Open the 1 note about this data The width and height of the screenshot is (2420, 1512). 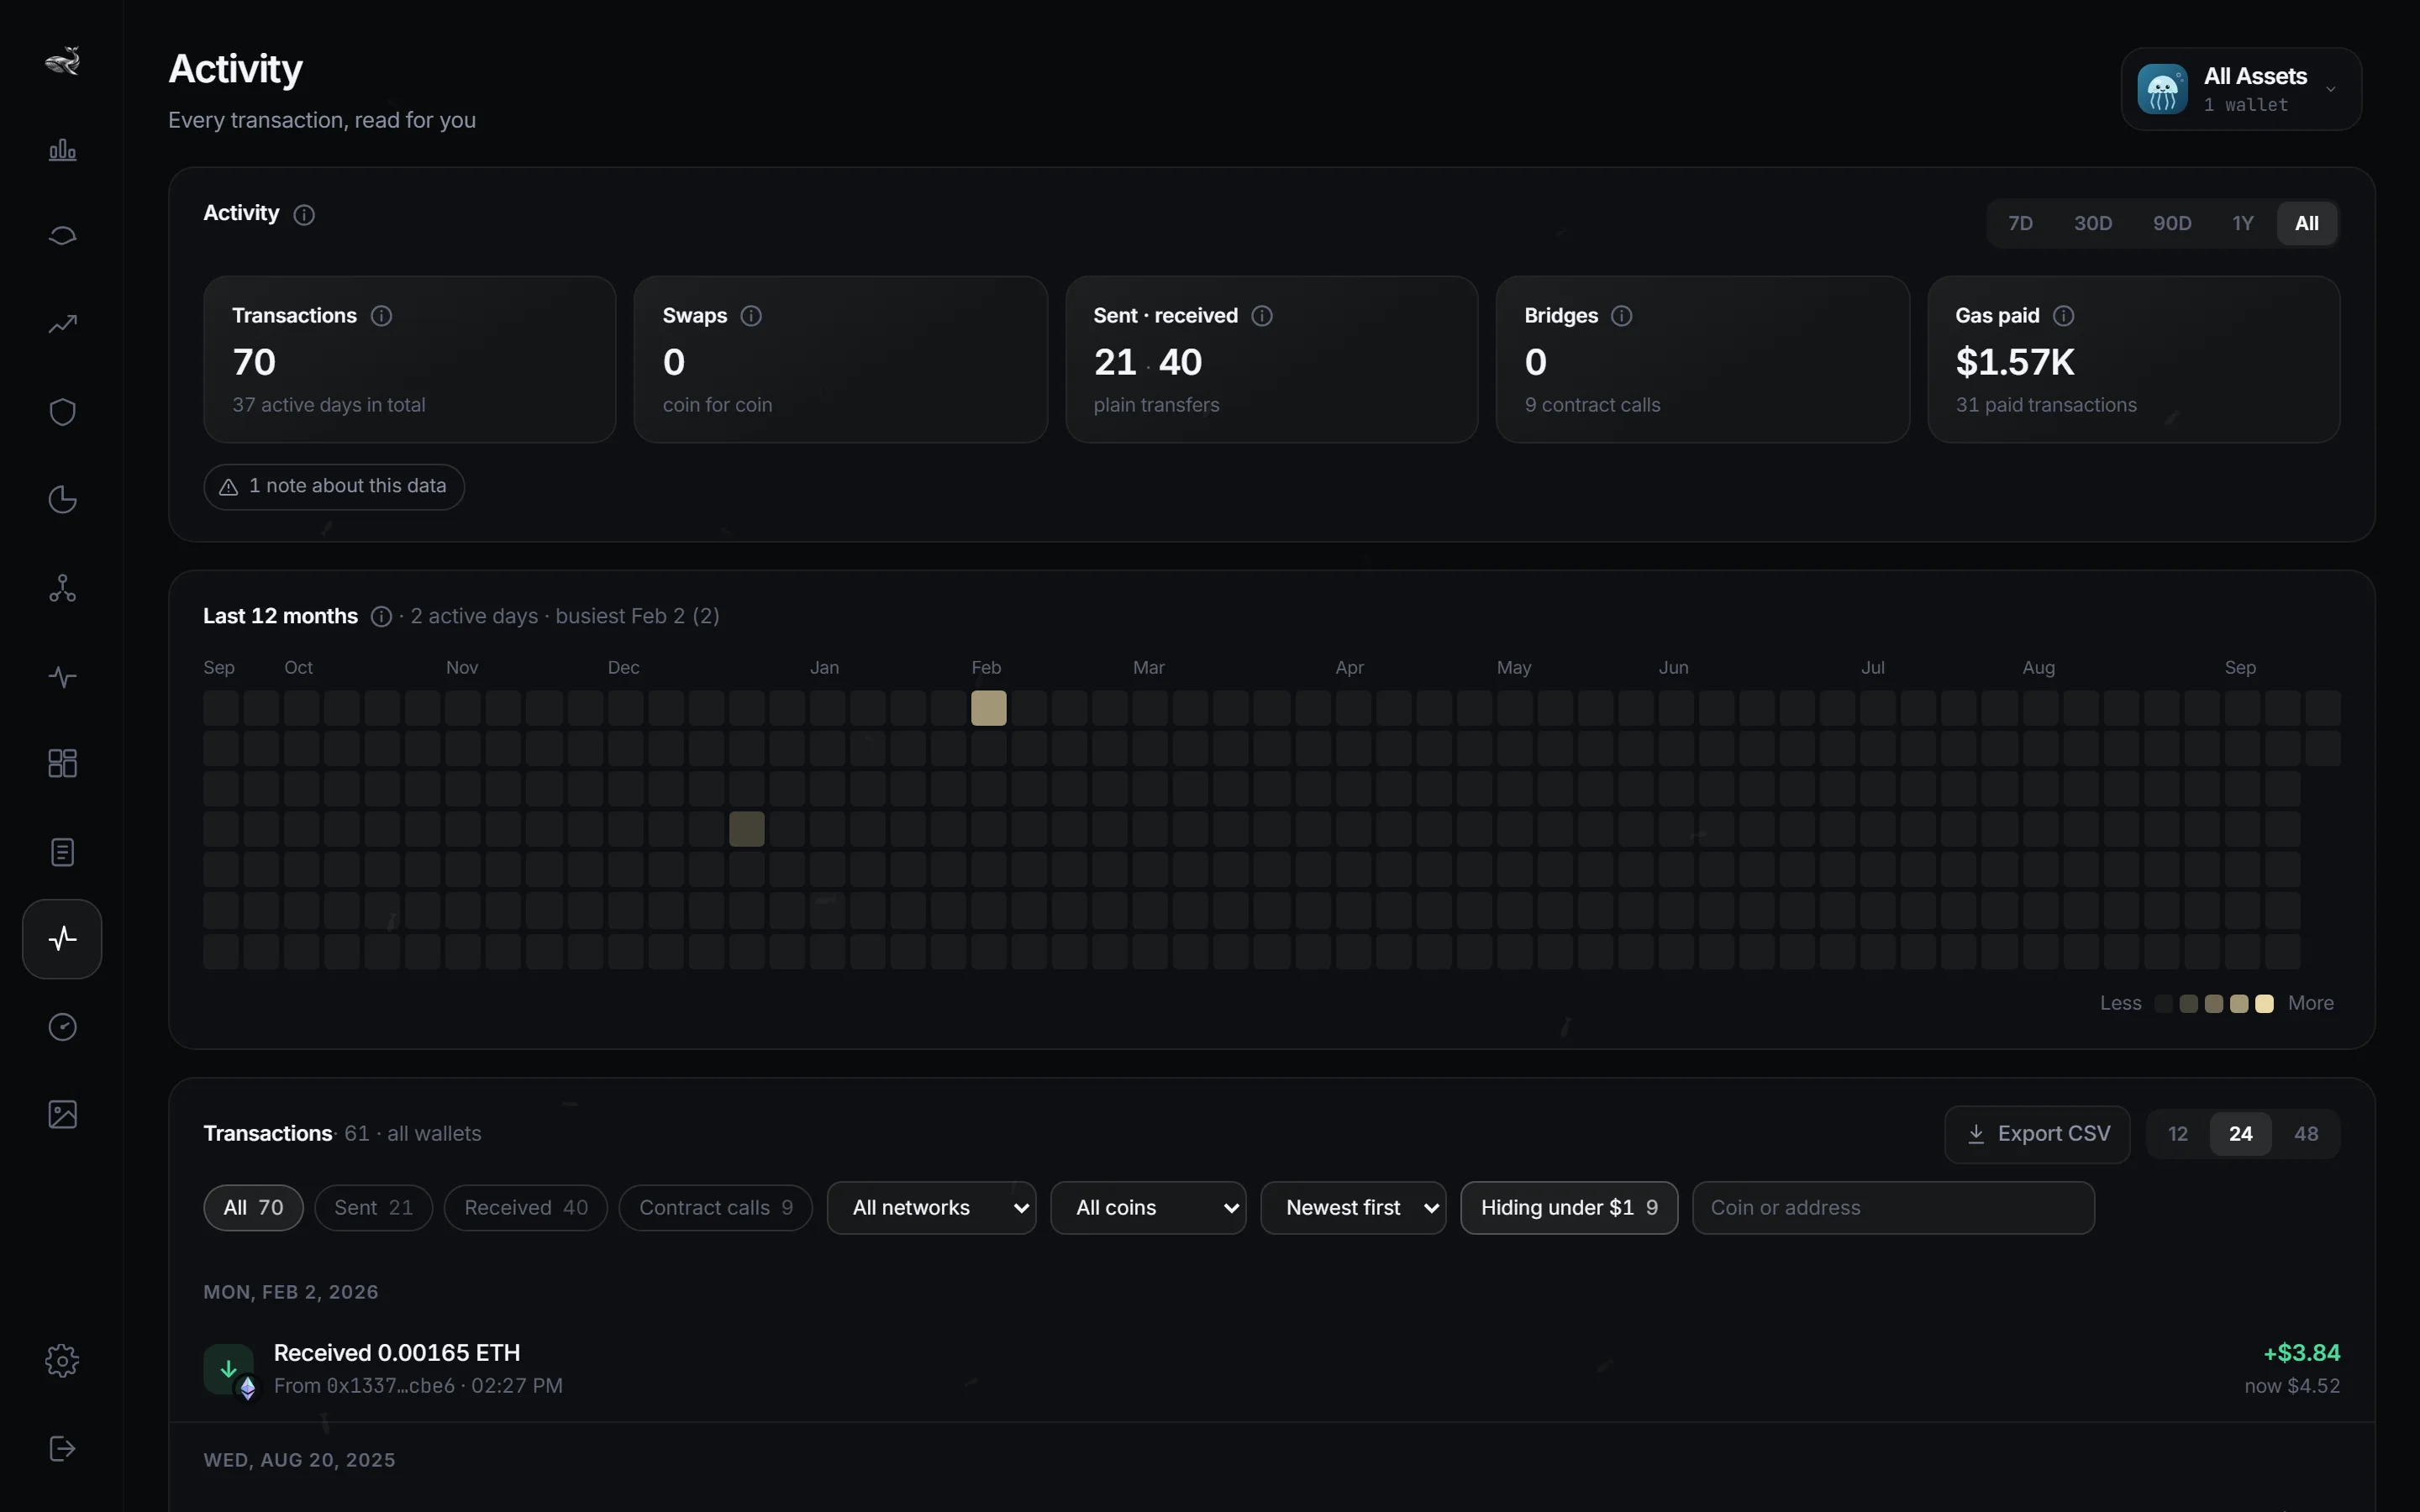[x=334, y=487]
